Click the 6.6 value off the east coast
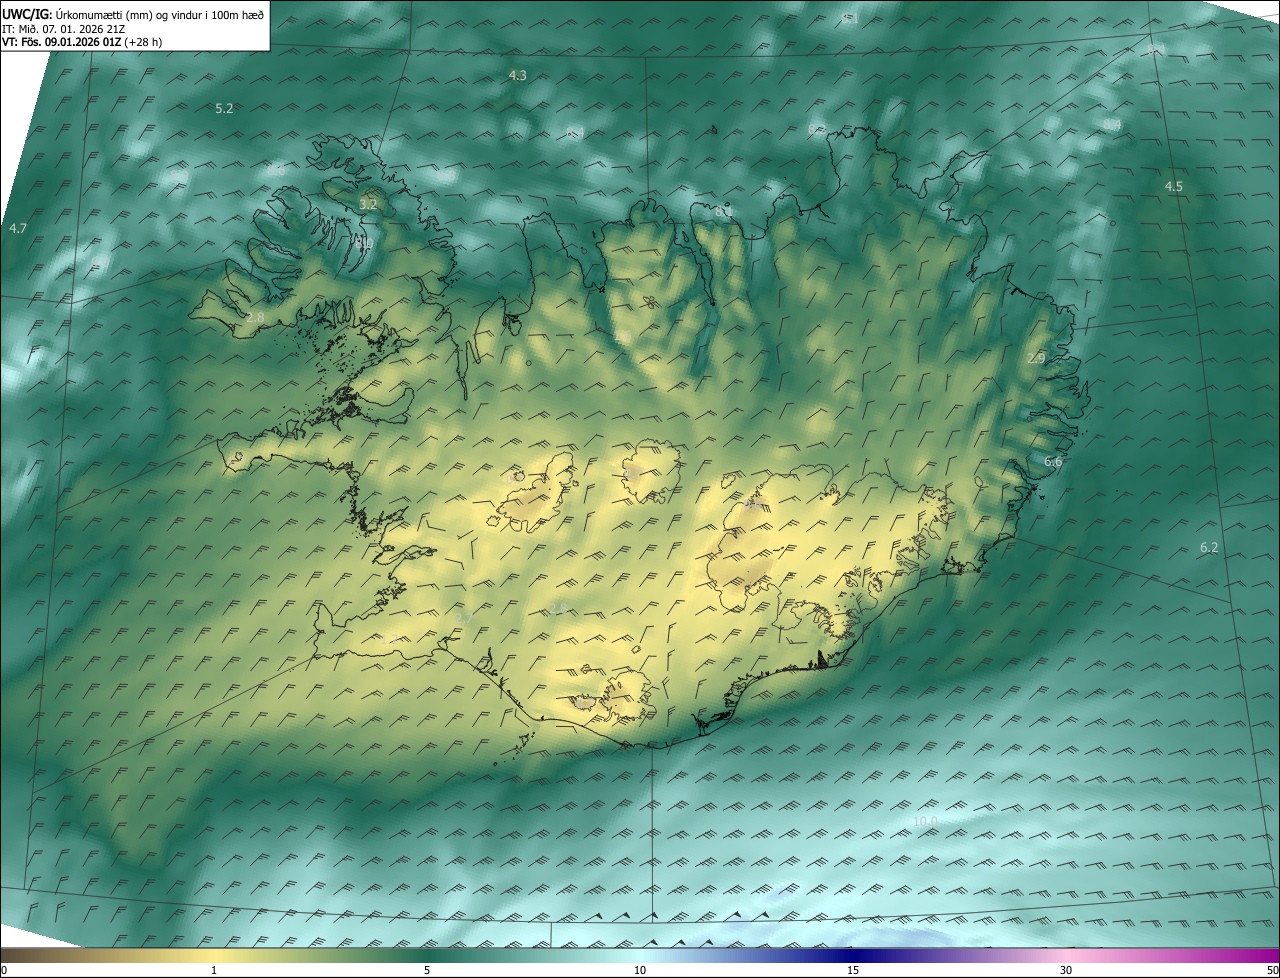The image size is (1280, 978). point(1053,462)
